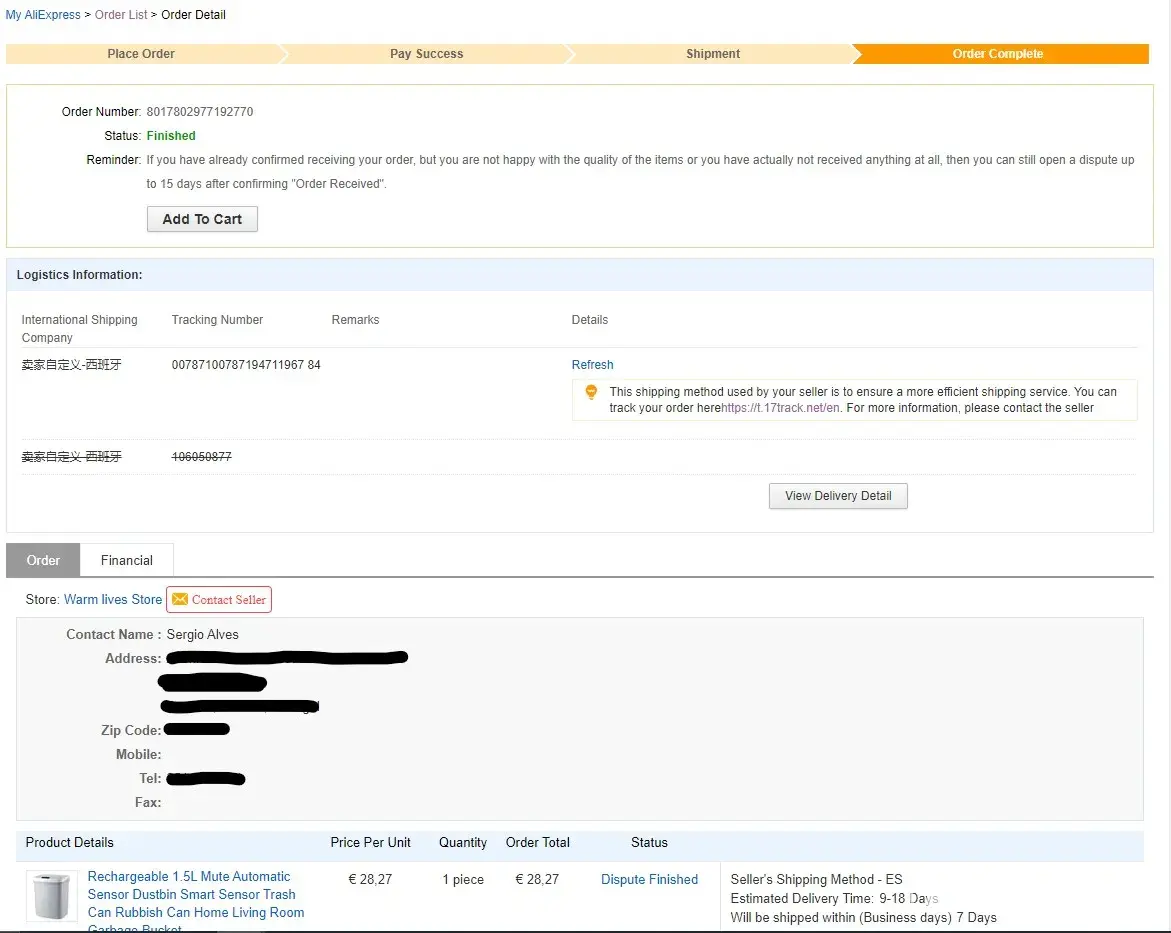Refresh the logistics tracking details
This screenshot has height=933, width=1171.
tap(592, 365)
